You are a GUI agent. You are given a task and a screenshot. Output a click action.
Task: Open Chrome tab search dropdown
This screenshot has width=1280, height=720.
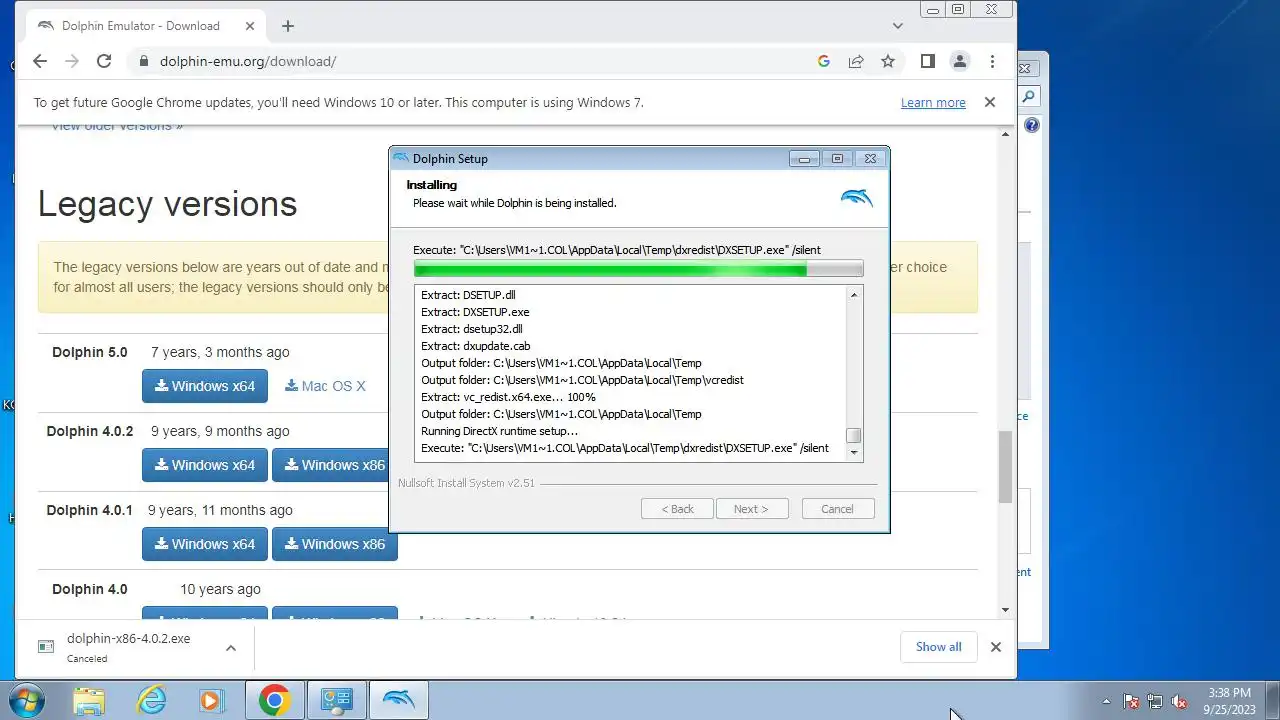(x=897, y=26)
